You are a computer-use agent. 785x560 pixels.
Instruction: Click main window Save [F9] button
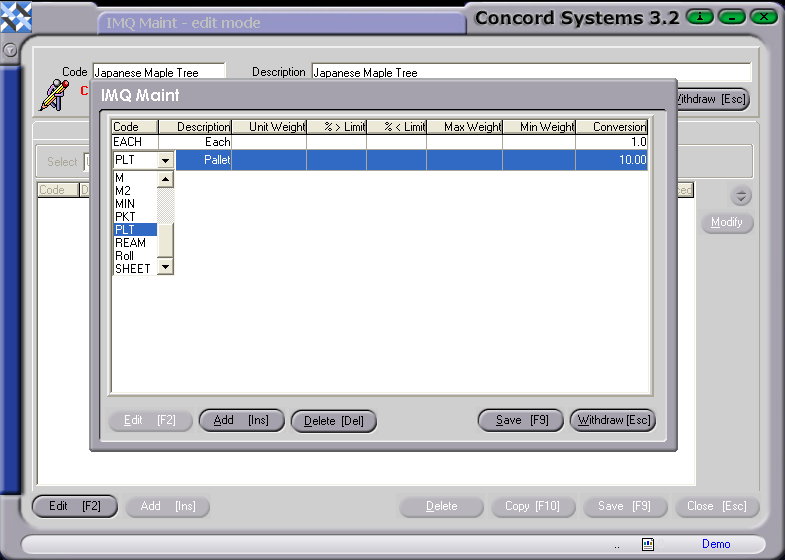click(625, 506)
